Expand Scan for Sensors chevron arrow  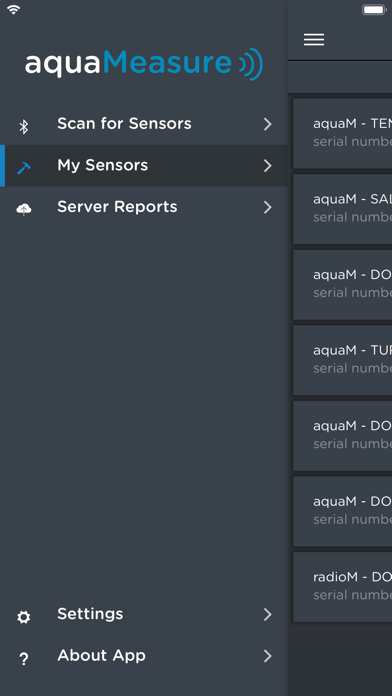pos(267,124)
